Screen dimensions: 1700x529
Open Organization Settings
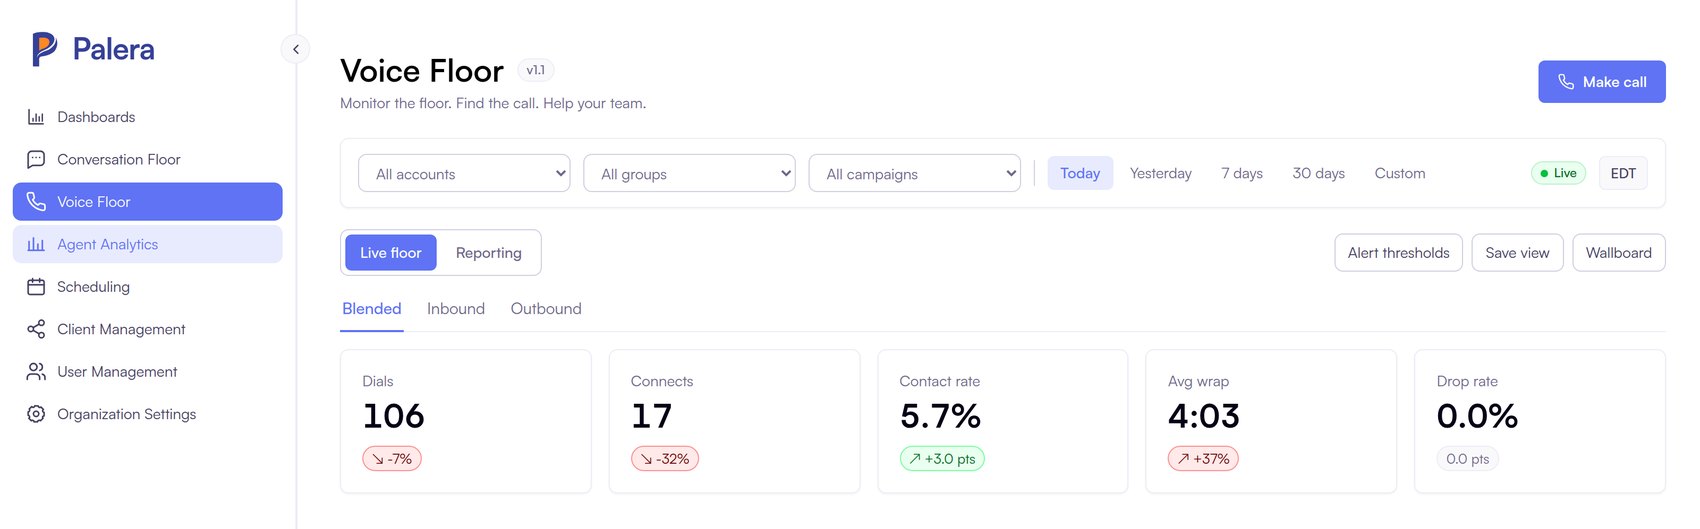(x=148, y=414)
